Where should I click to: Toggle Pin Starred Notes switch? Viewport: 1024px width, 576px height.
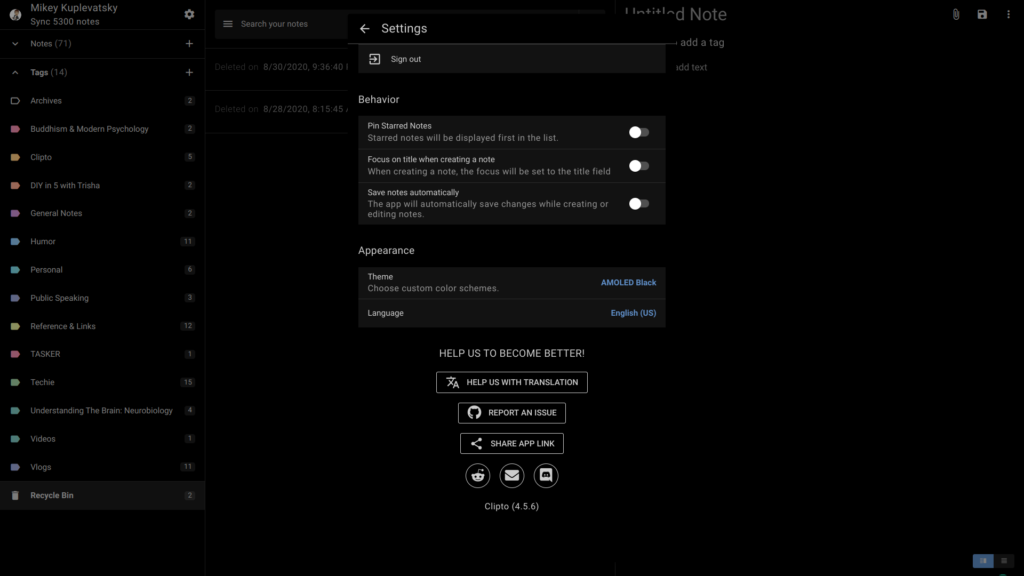(639, 133)
